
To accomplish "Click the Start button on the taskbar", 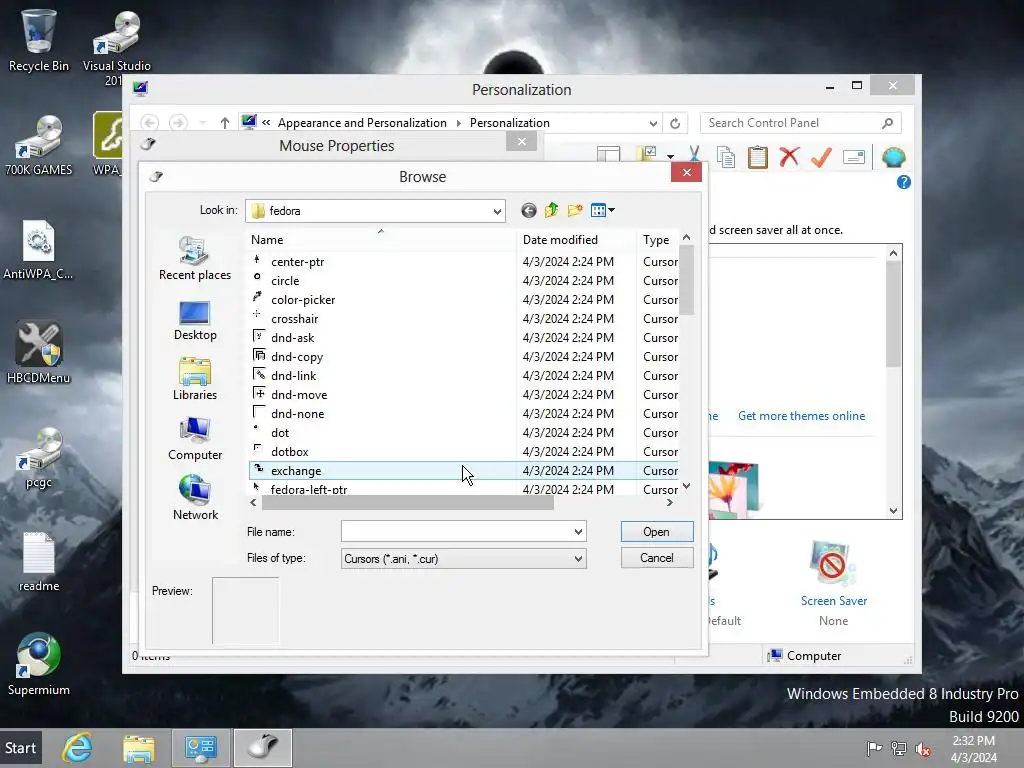I will click(x=21, y=748).
